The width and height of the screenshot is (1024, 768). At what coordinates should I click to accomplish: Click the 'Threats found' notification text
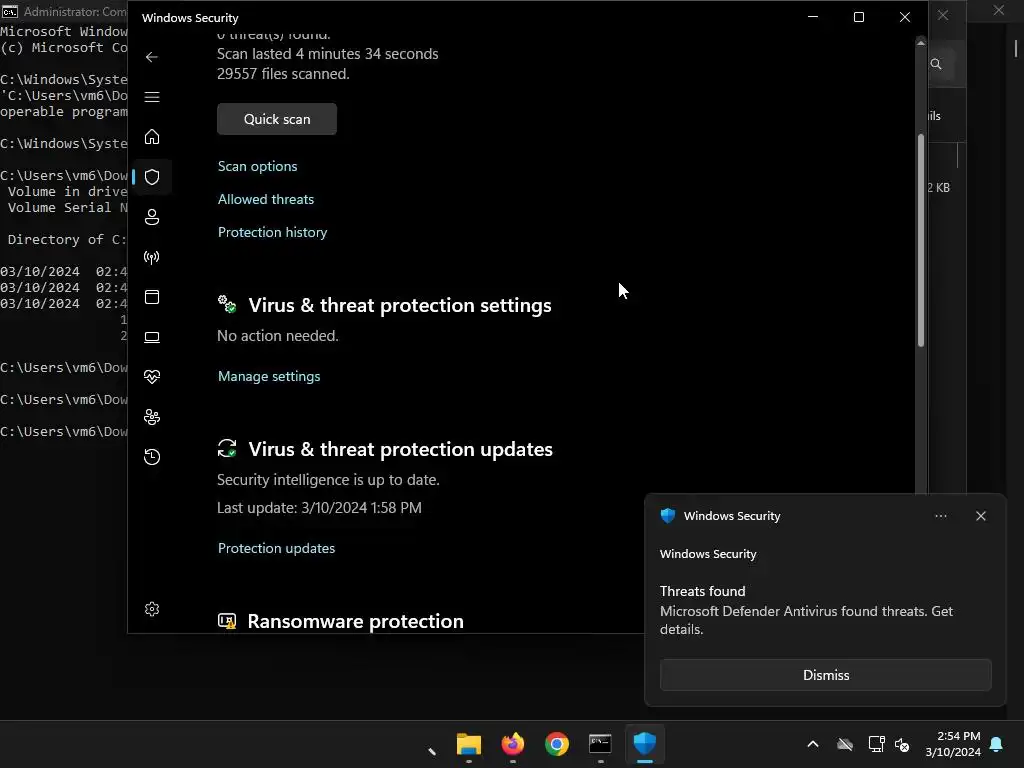702,591
